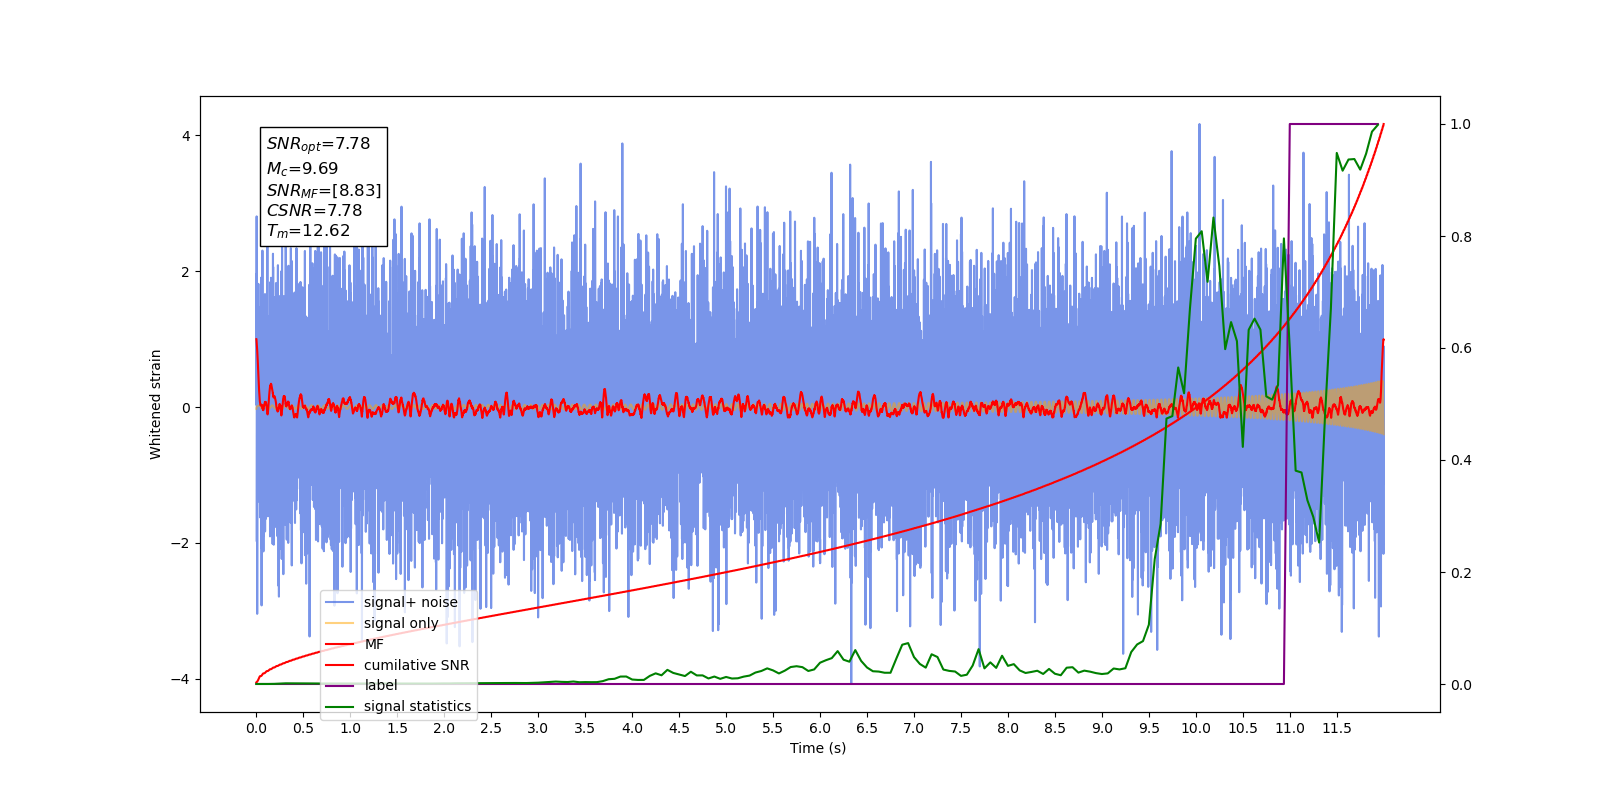Click the green line sample in legend
Image resolution: width=1600 pixels, height=800 pixels.
[x=340, y=706]
